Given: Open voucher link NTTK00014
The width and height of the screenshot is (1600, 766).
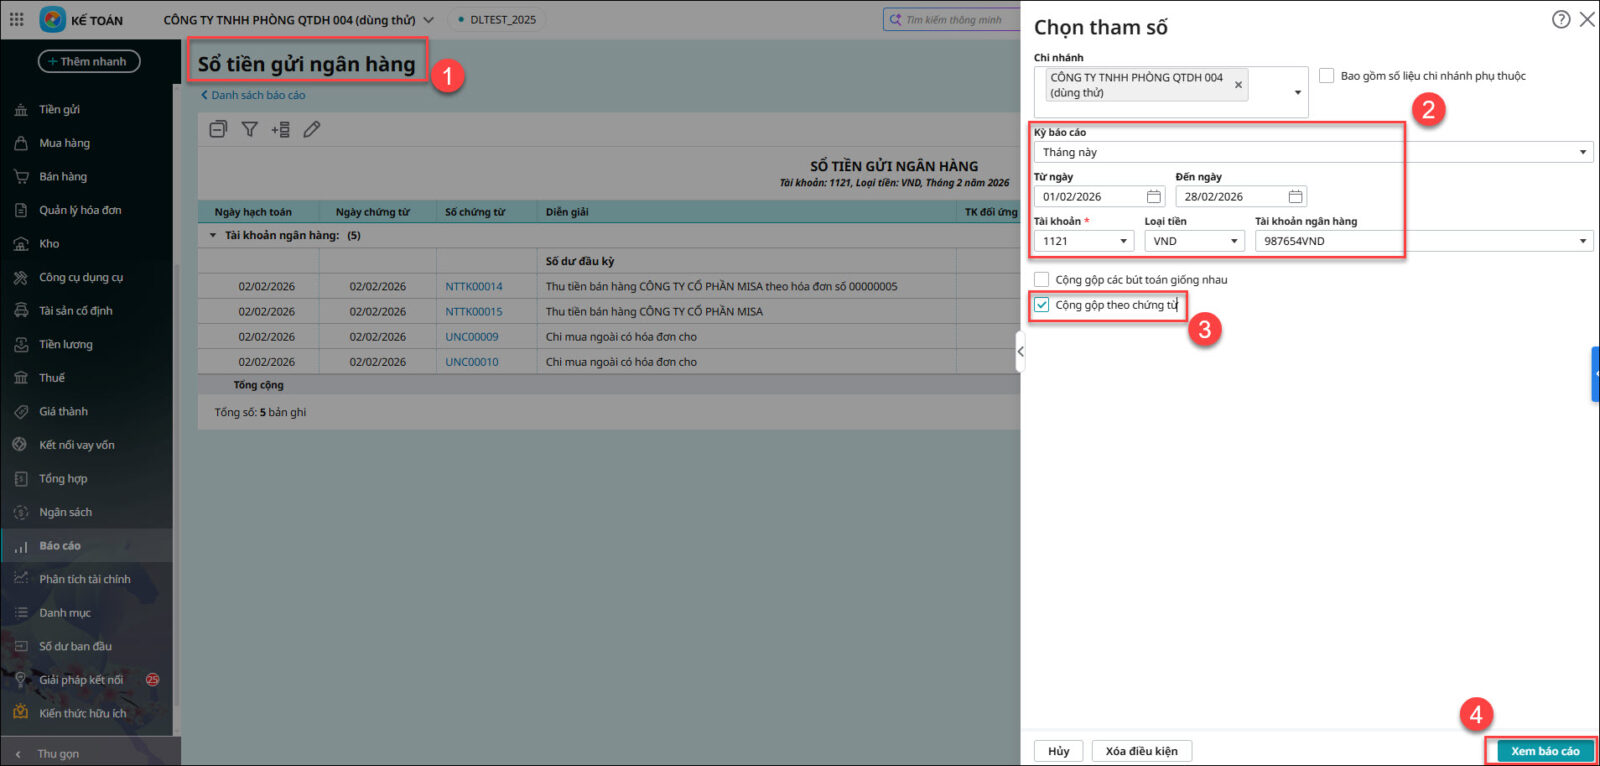Looking at the screenshot, I should tap(474, 287).
